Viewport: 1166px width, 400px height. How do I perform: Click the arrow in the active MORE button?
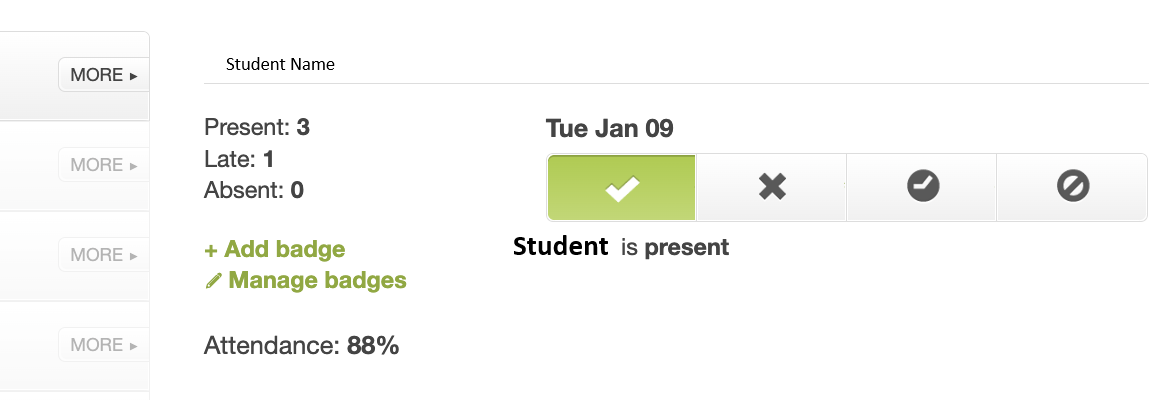134,76
